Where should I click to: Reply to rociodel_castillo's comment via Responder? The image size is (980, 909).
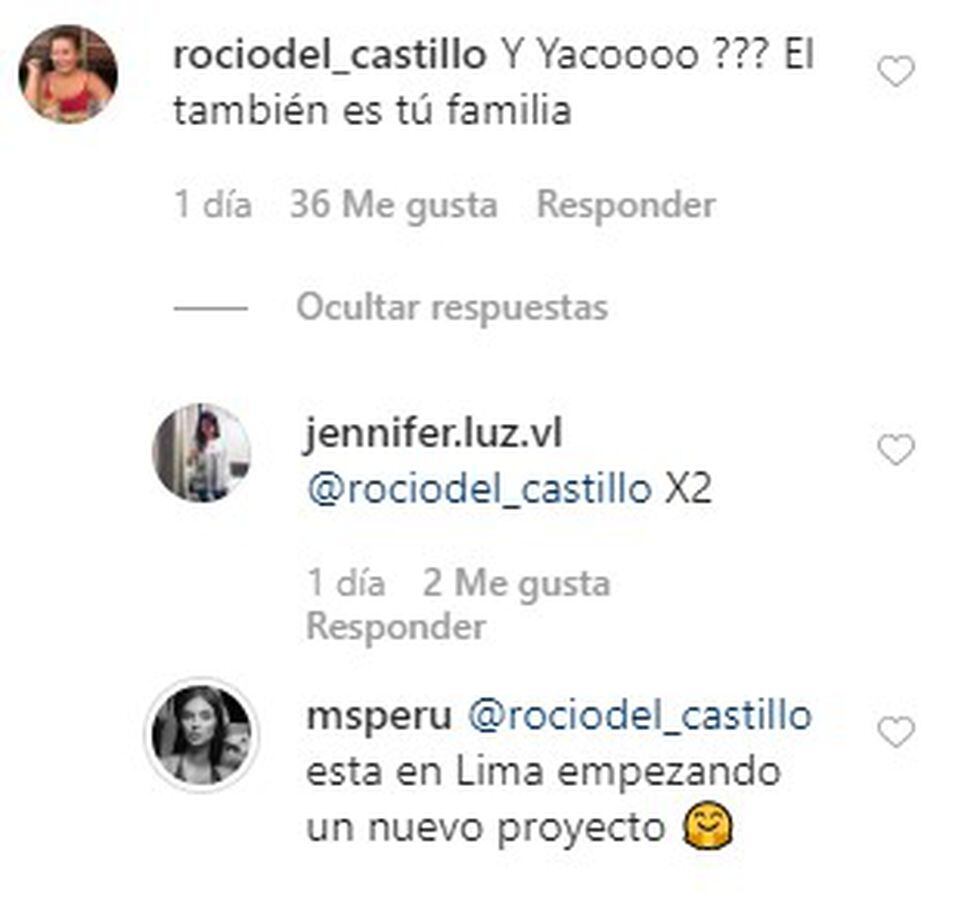tap(626, 204)
